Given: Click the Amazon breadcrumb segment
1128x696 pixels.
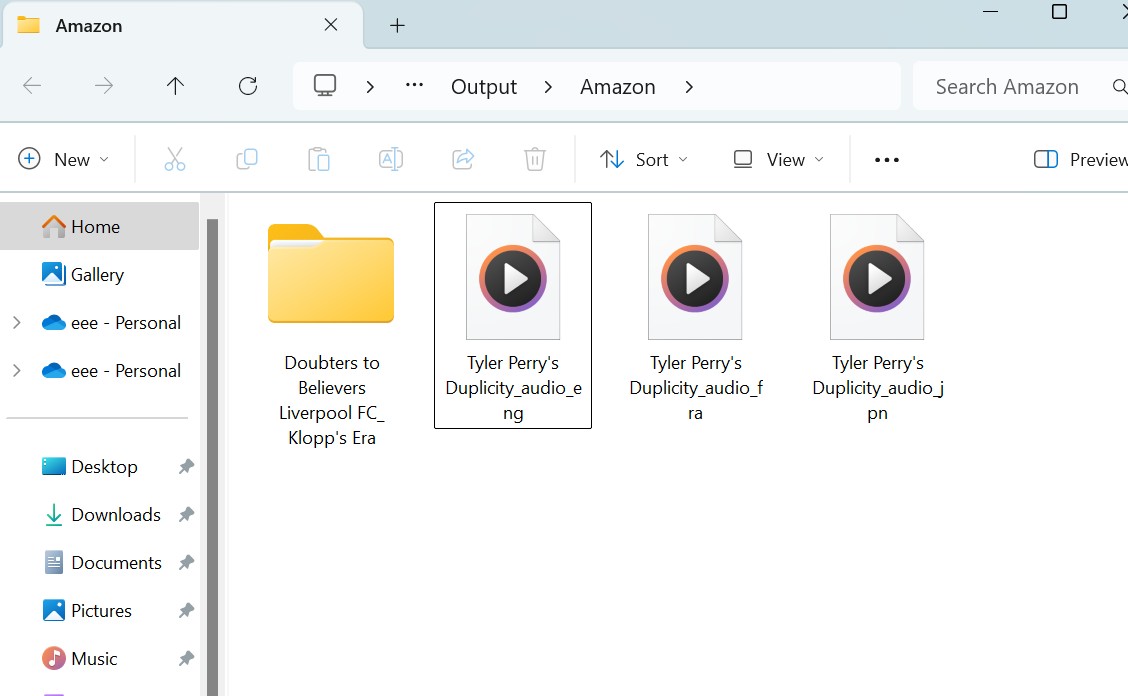Looking at the screenshot, I should 617,86.
